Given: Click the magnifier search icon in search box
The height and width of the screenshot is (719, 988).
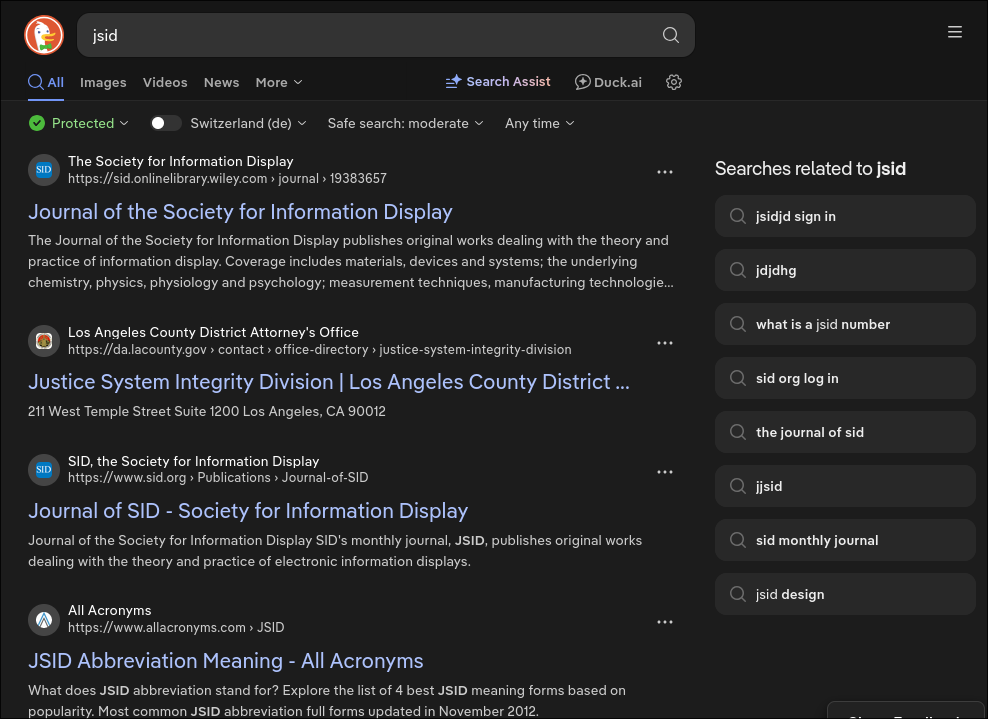Looking at the screenshot, I should pos(670,36).
